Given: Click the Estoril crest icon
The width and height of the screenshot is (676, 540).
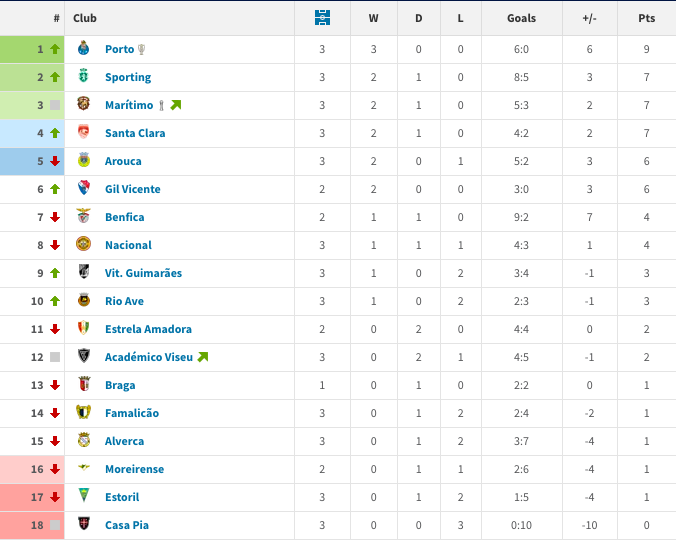Looking at the screenshot, I should click(x=84, y=496).
